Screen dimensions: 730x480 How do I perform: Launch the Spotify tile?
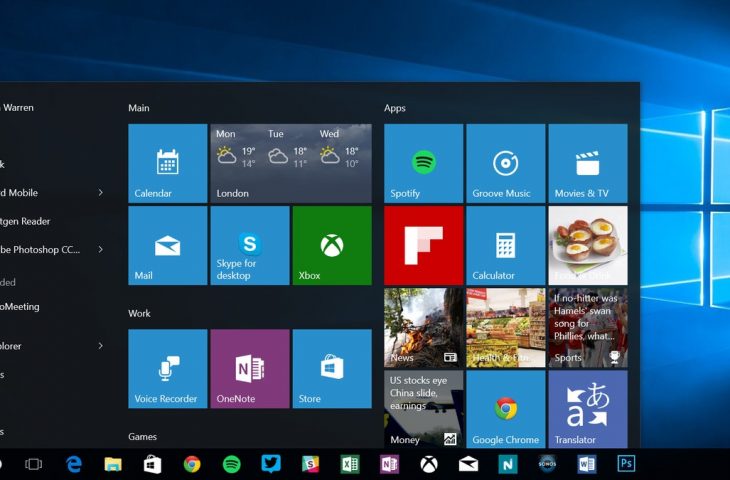(424, 163)
